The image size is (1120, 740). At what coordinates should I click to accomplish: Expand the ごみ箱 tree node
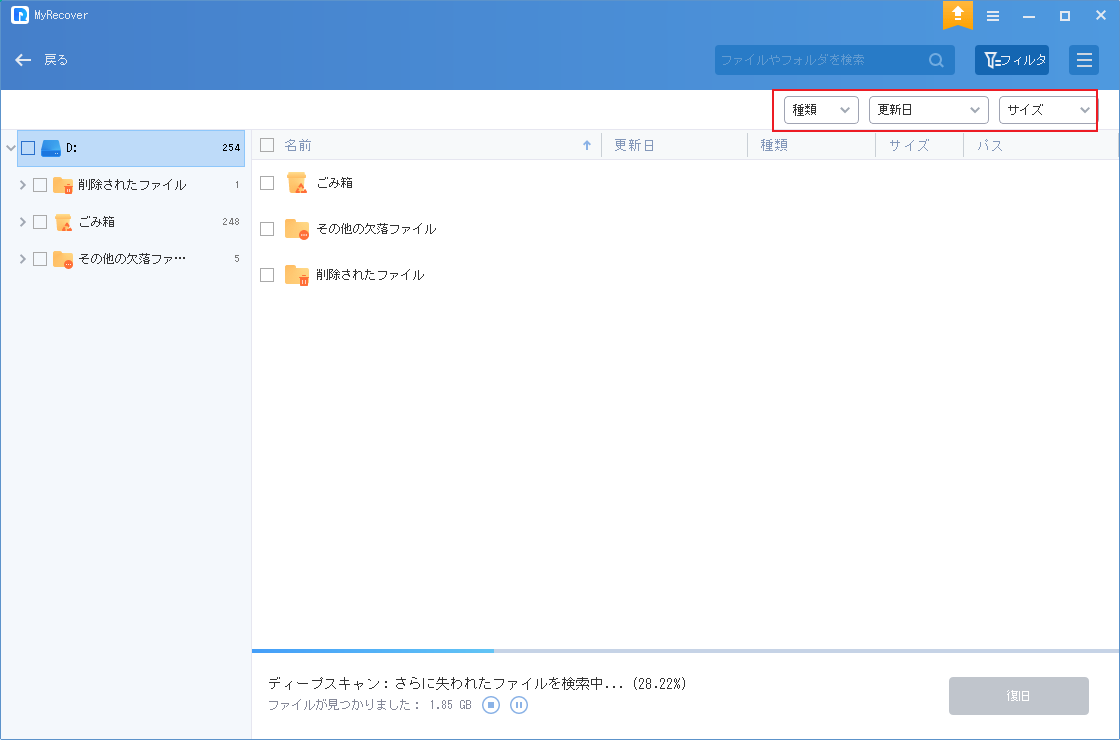pyautogui.click(x=22, y=222)
